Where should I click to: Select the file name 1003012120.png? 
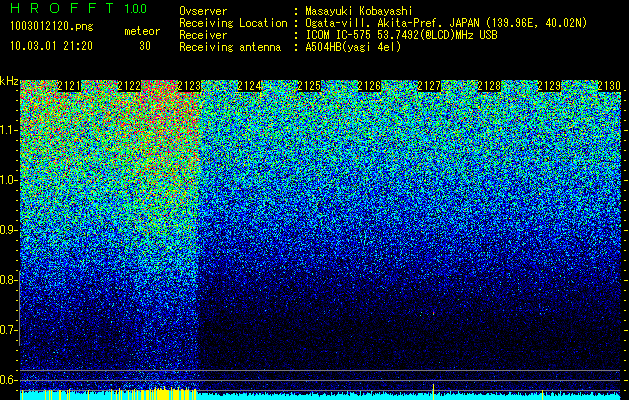click(52, 26)
